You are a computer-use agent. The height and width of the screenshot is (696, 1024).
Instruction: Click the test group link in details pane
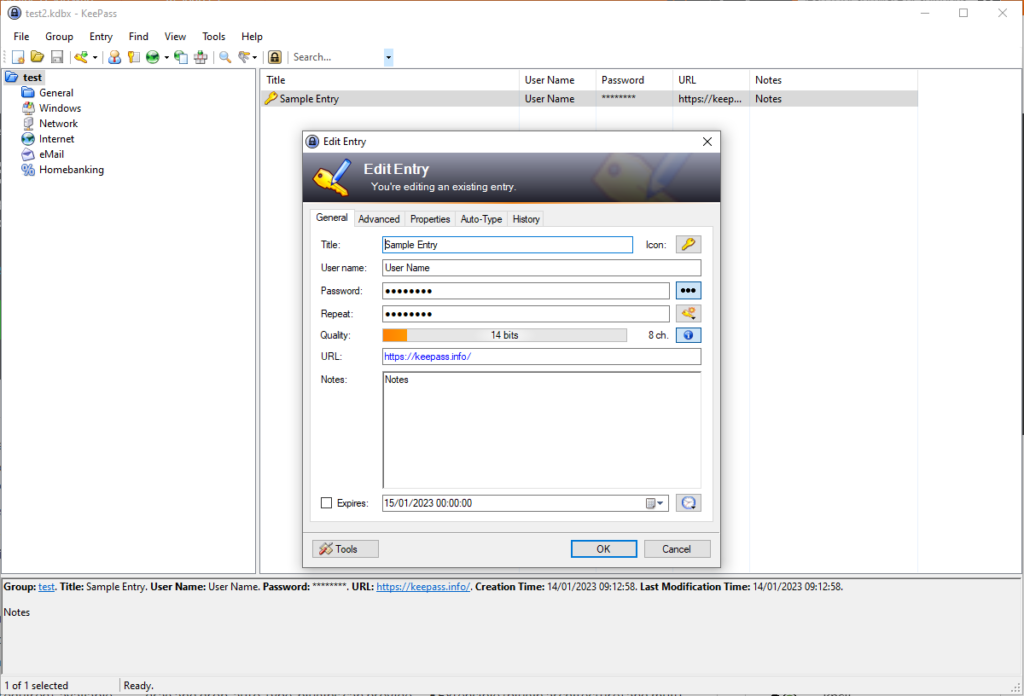click(x=46, y=587)
